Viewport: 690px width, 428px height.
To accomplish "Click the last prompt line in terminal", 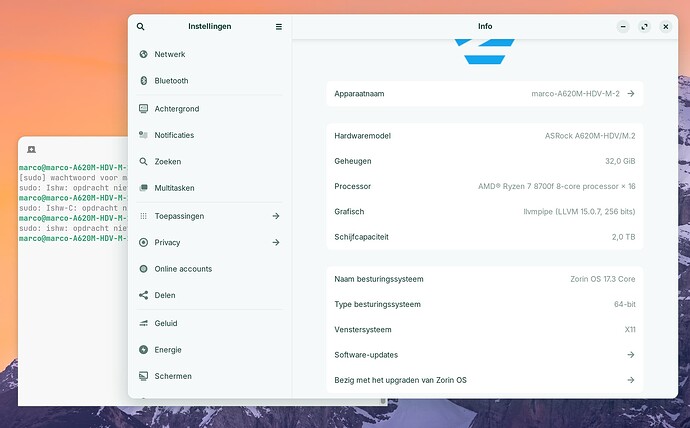I will [x=73, y=238].
